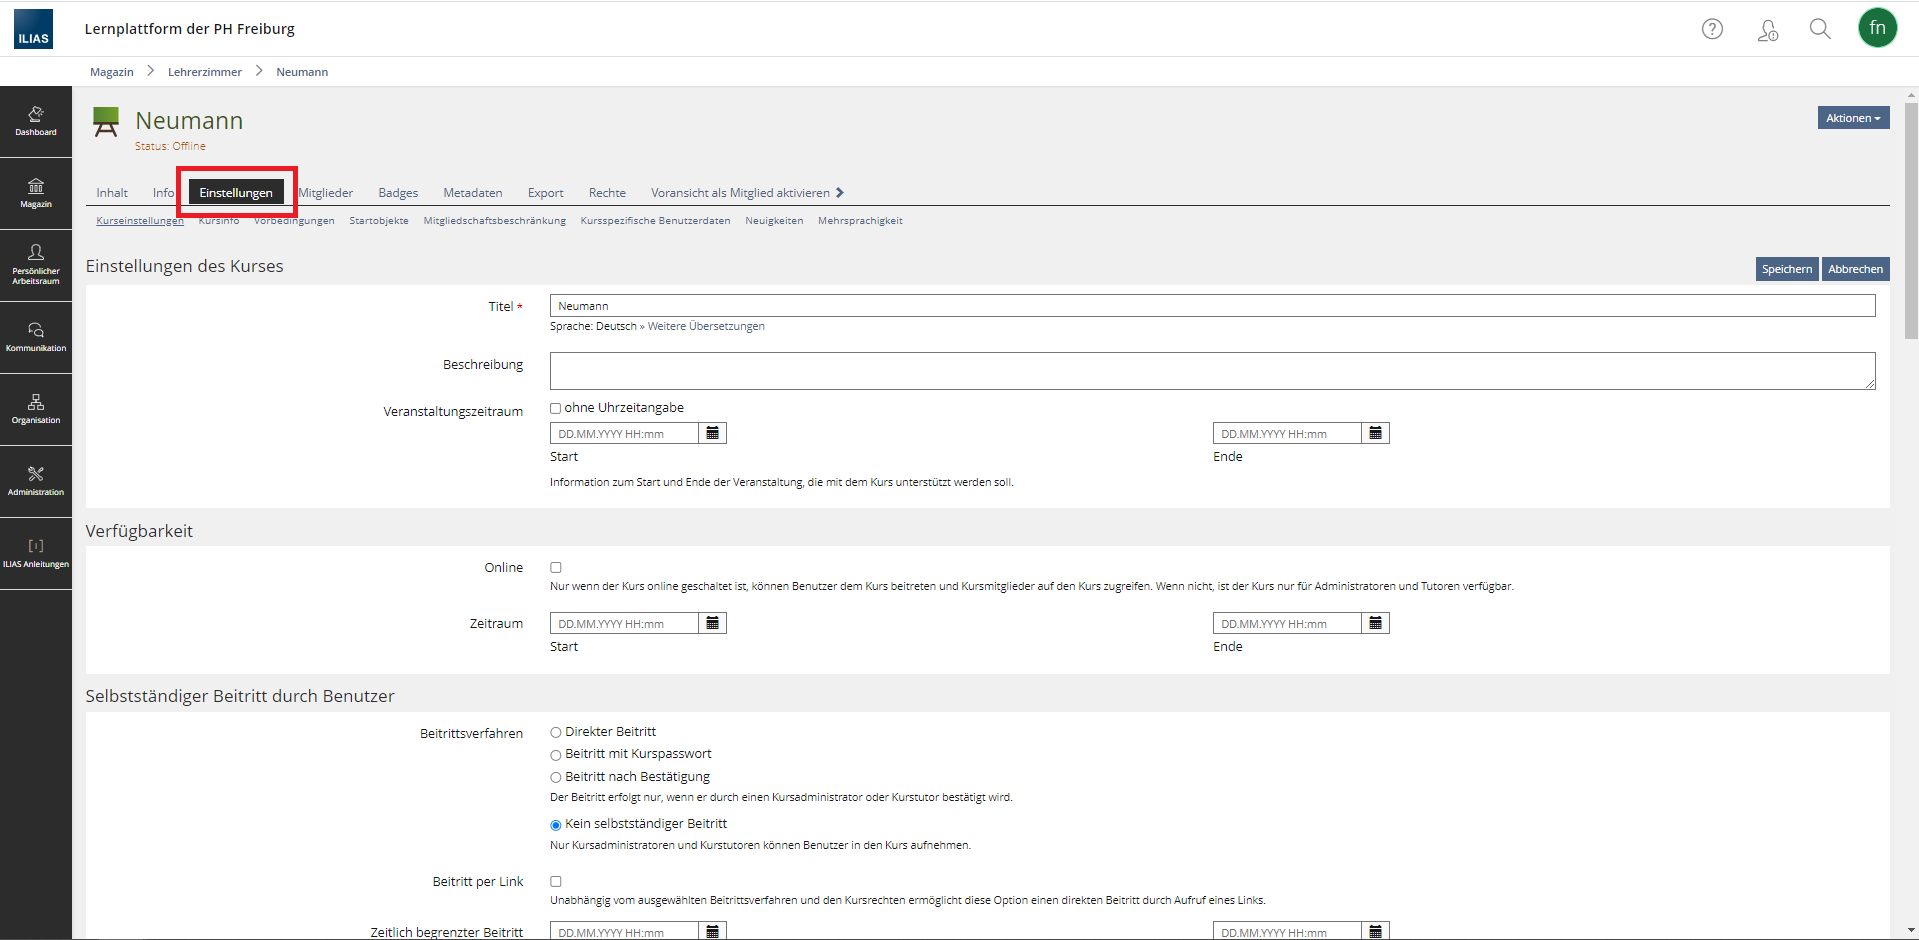Enable the 'ohne Uhrzeitangabe' checkbox
Screen dimensions: 1919x940
coord(556,408)
